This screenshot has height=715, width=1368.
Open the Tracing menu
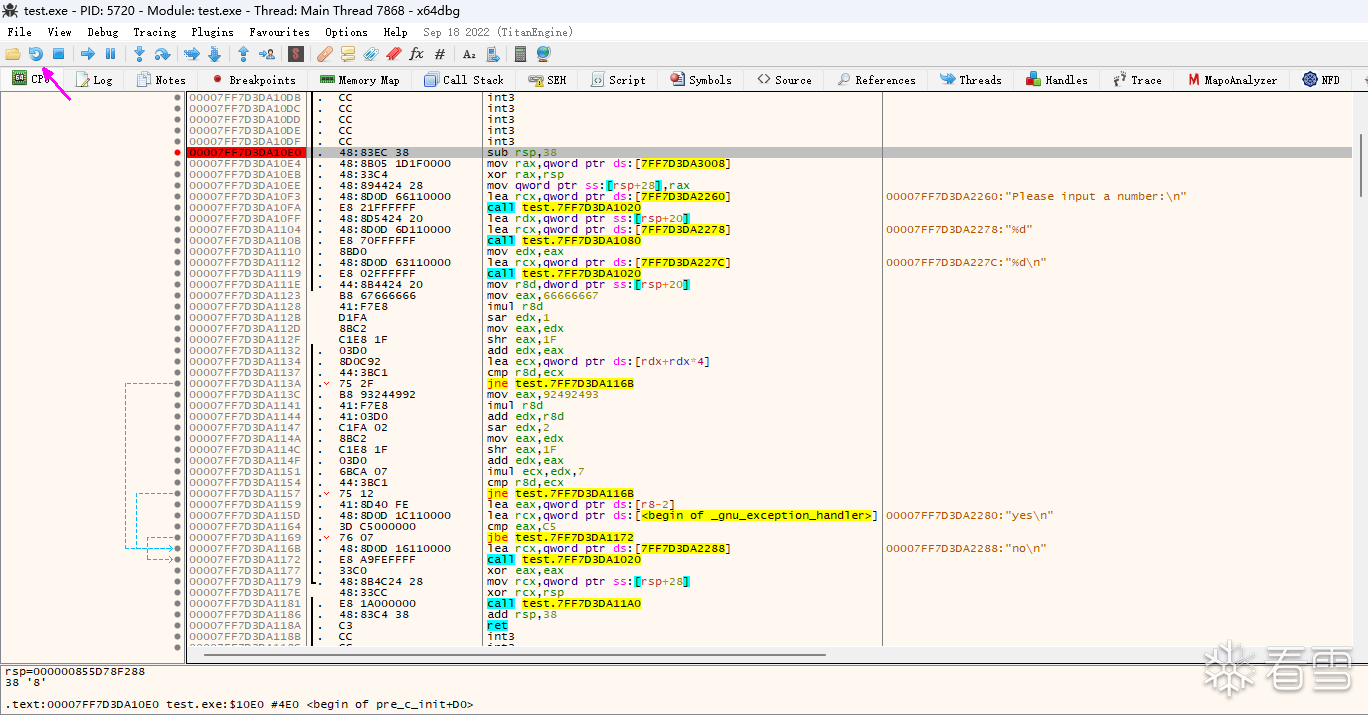[x=155, y=32]
